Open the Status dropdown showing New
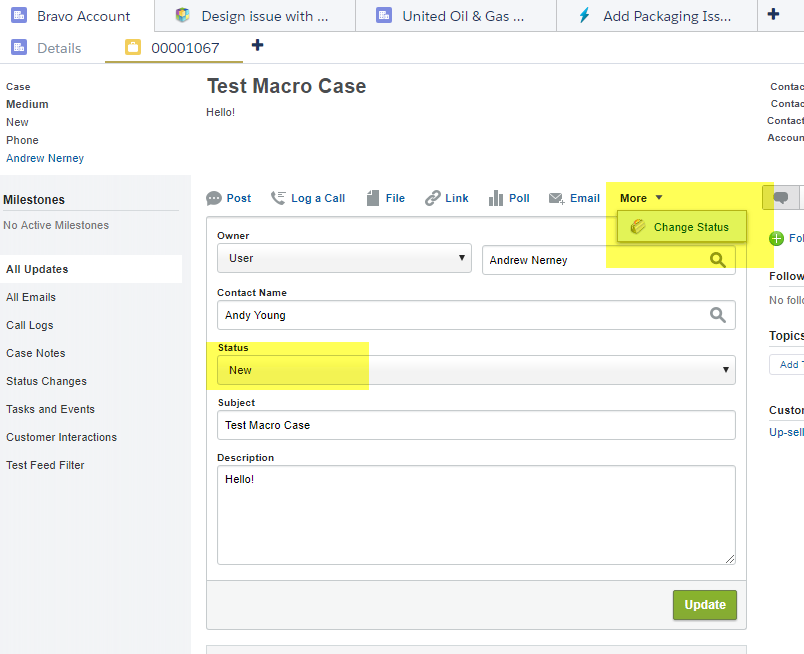 click(x=475, y=370)
